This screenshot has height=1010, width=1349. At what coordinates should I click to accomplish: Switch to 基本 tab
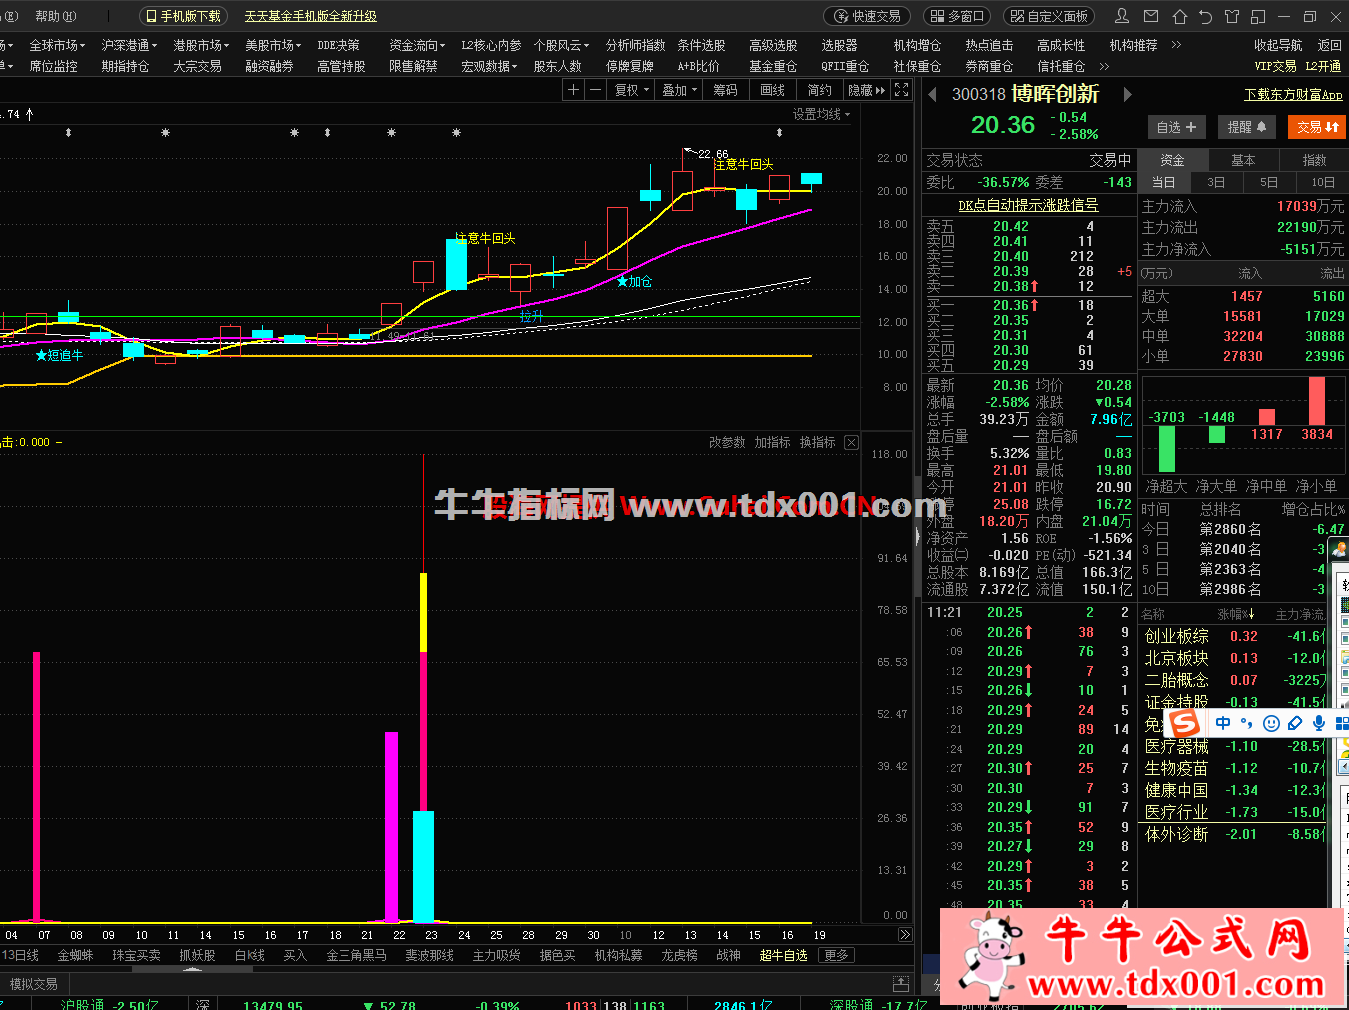pos(1243,160)
